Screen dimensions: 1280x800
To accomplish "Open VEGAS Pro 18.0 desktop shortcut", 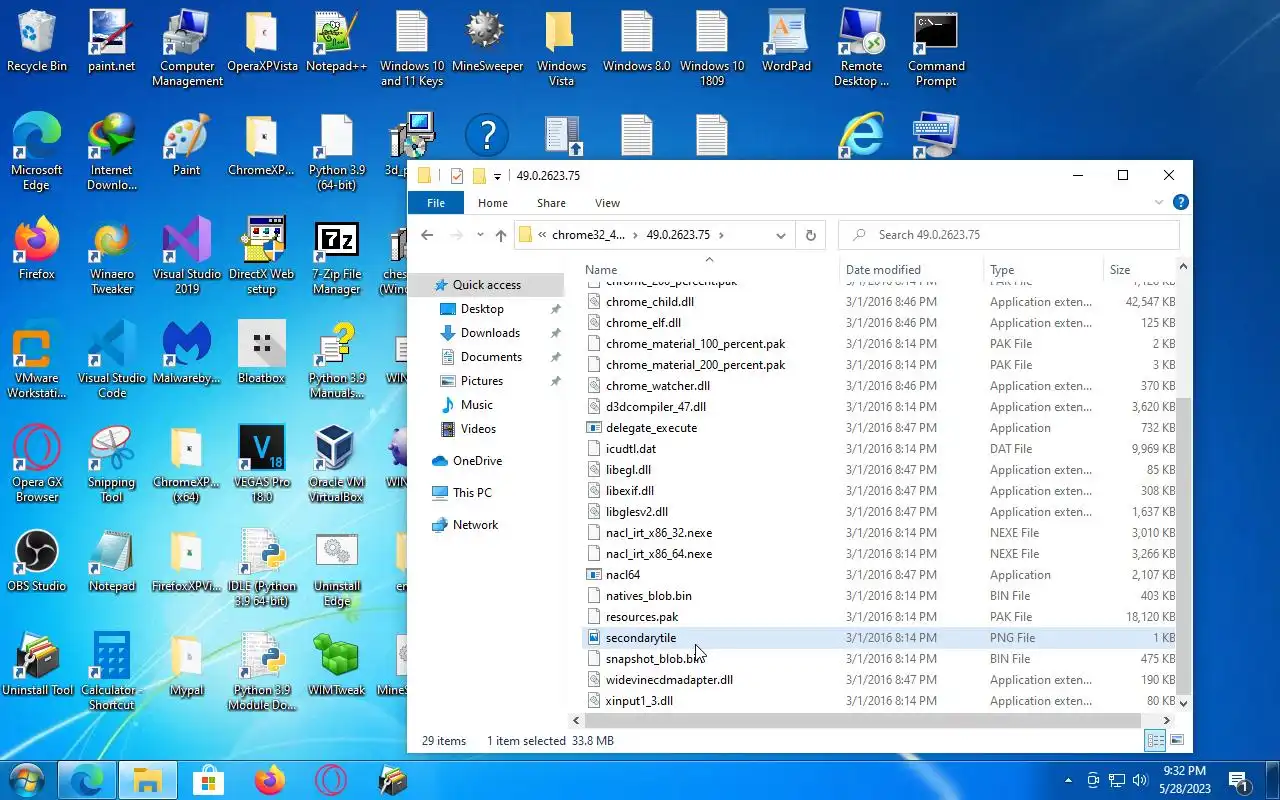I will click(262, 464).
